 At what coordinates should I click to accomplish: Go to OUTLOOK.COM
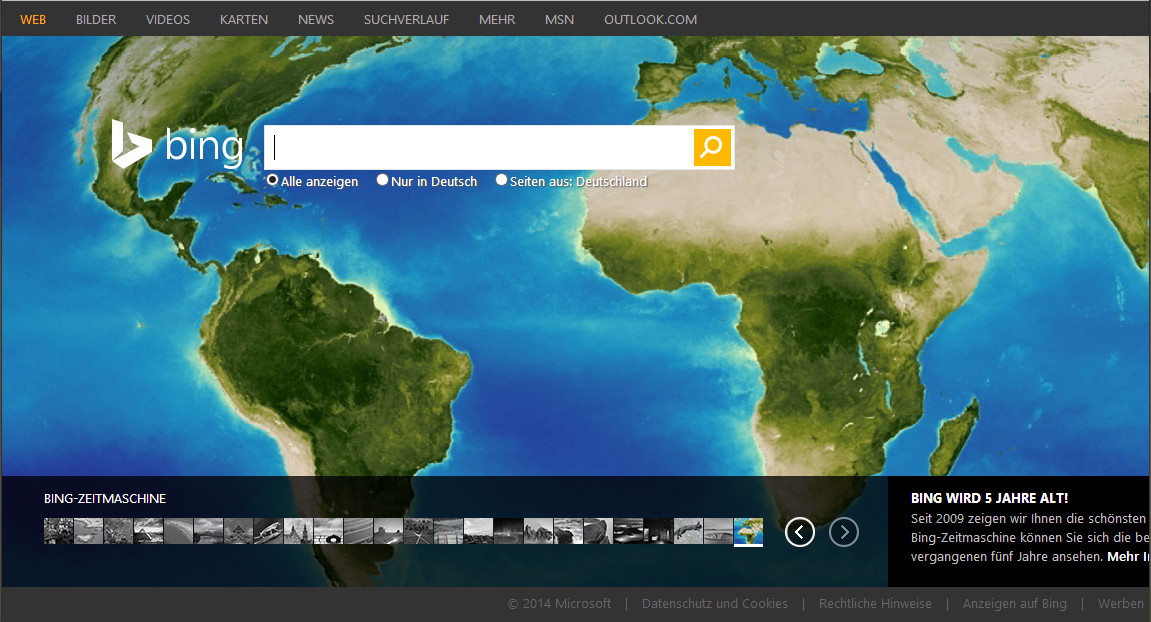650,20
